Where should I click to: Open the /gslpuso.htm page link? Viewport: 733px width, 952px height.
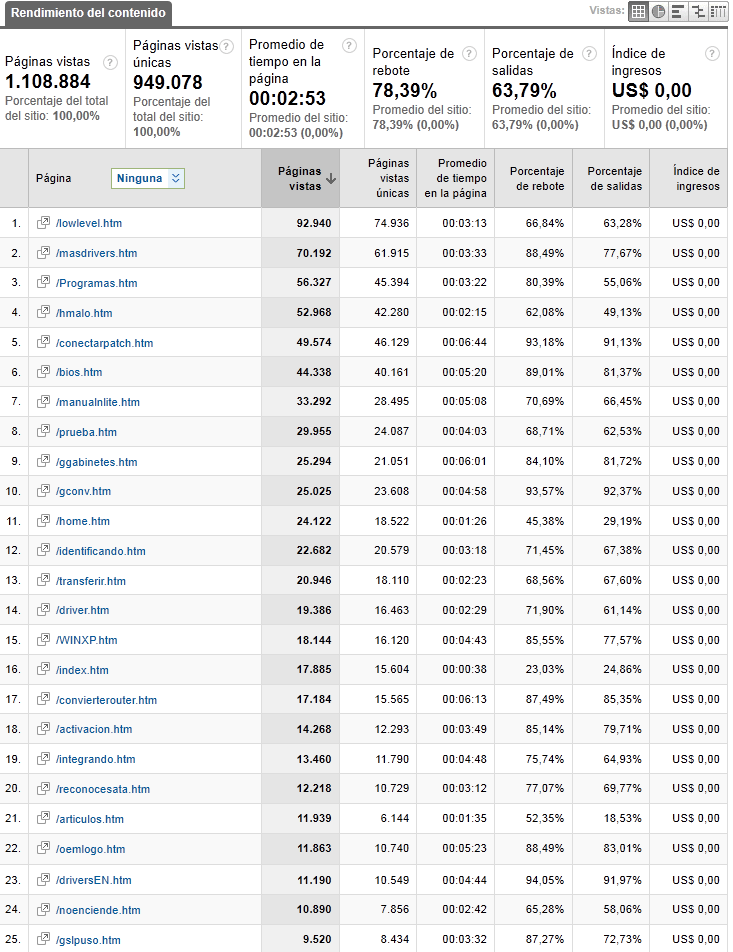[x=88, y=940]
